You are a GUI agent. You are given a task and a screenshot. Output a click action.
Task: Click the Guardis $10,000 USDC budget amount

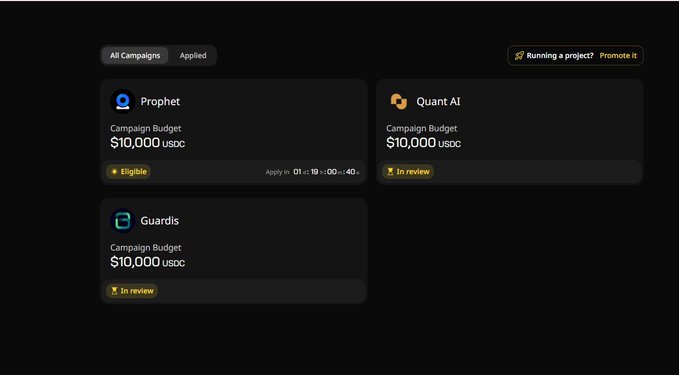148,262
